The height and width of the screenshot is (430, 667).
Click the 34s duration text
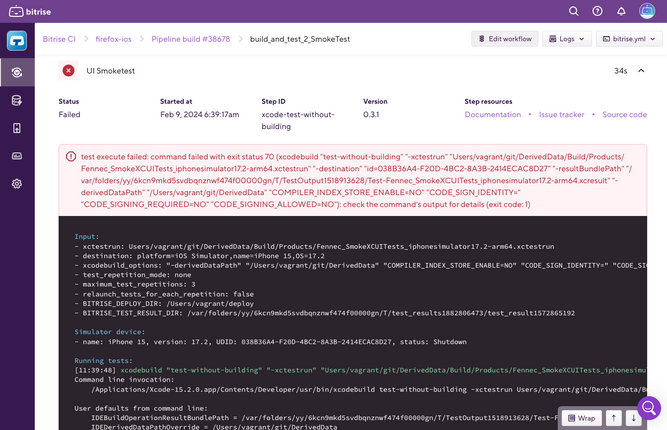[x=620, y=71]
